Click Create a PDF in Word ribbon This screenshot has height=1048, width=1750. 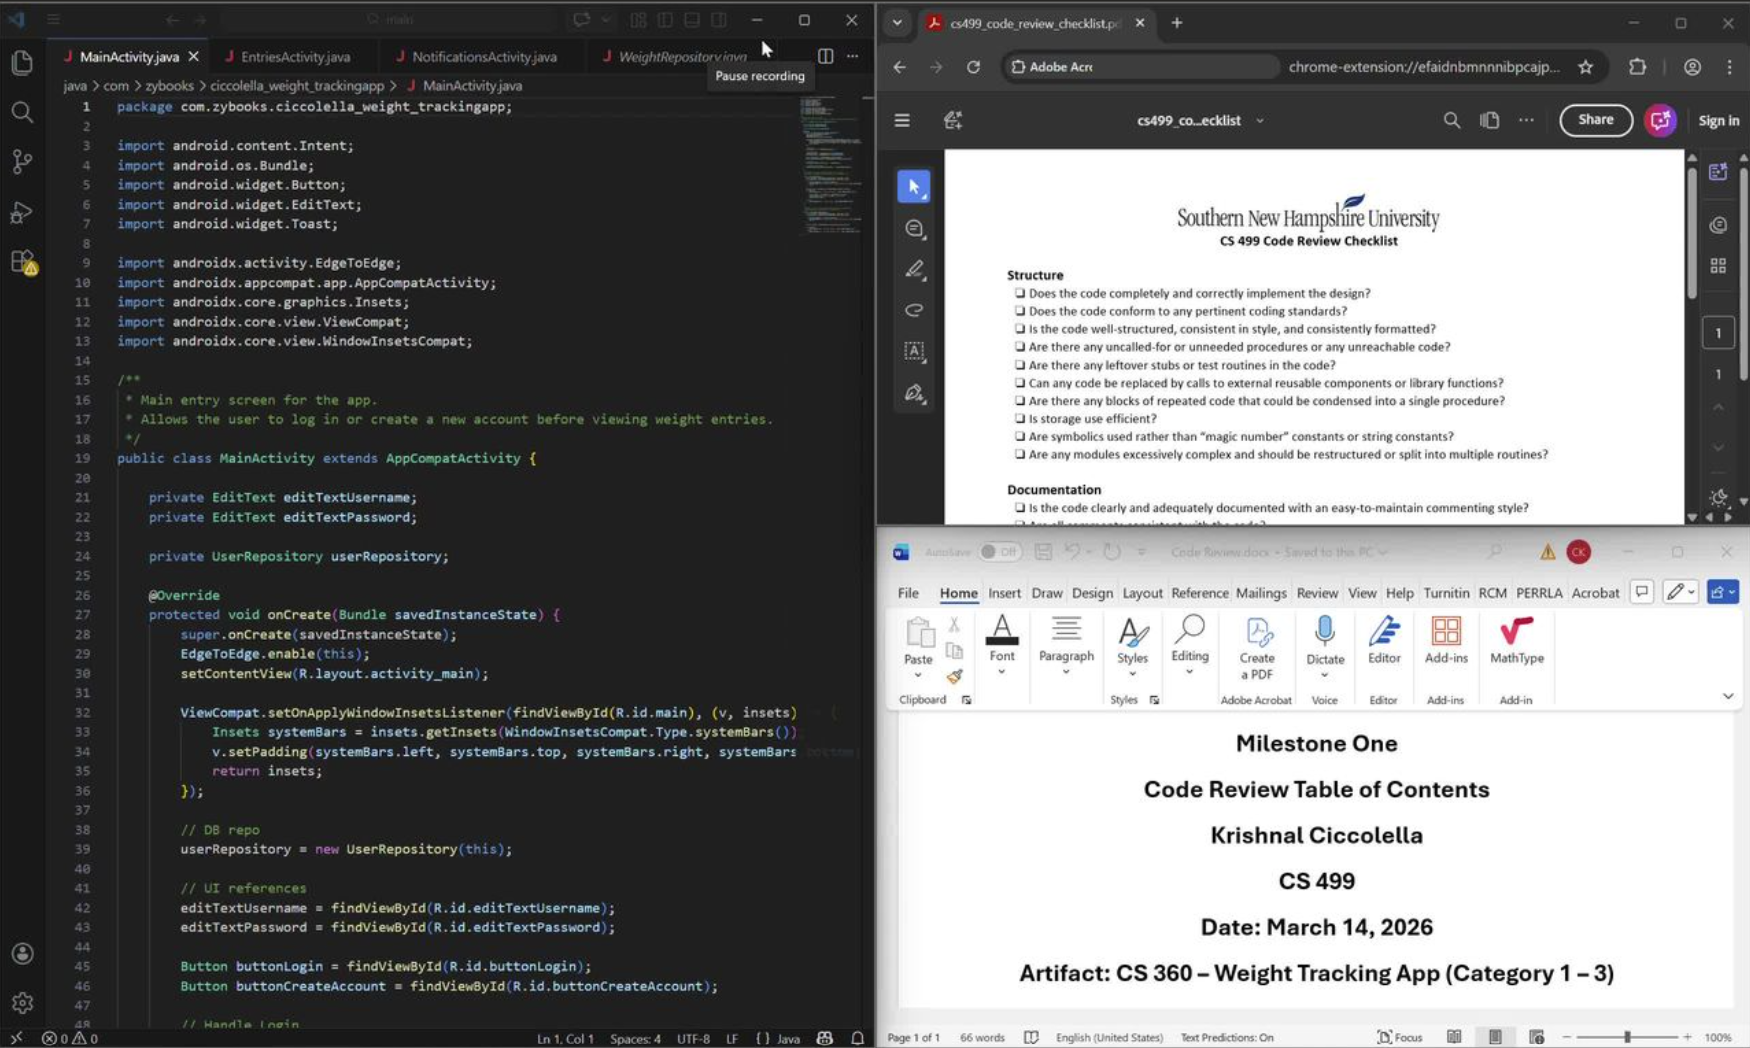point(1257,648)
